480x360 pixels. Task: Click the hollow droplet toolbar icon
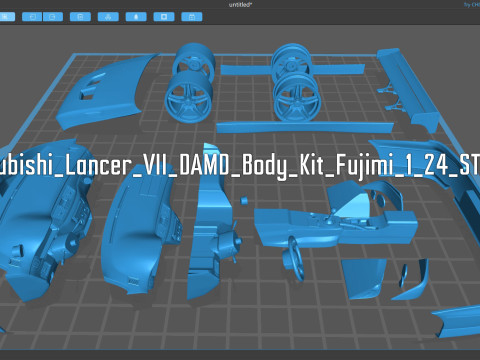click(136, 17)
